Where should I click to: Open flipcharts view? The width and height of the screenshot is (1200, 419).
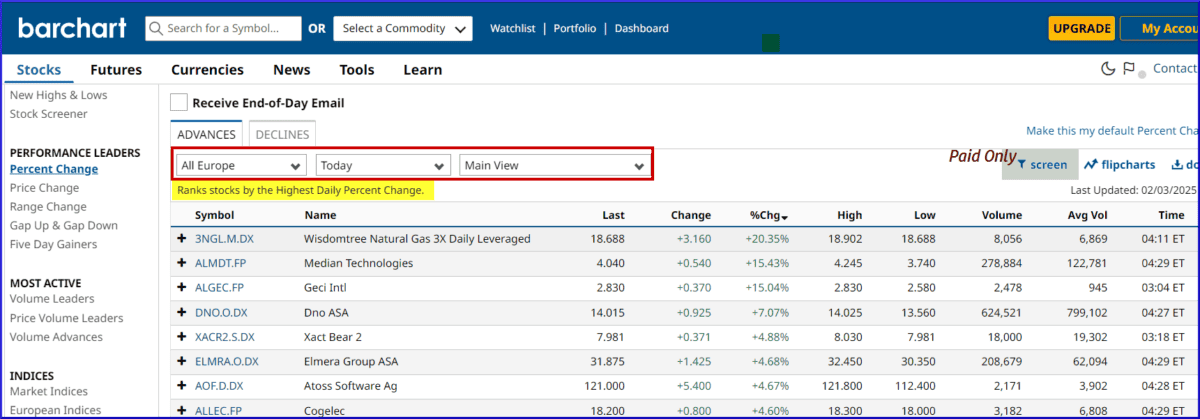click(x=1119, y=165)
